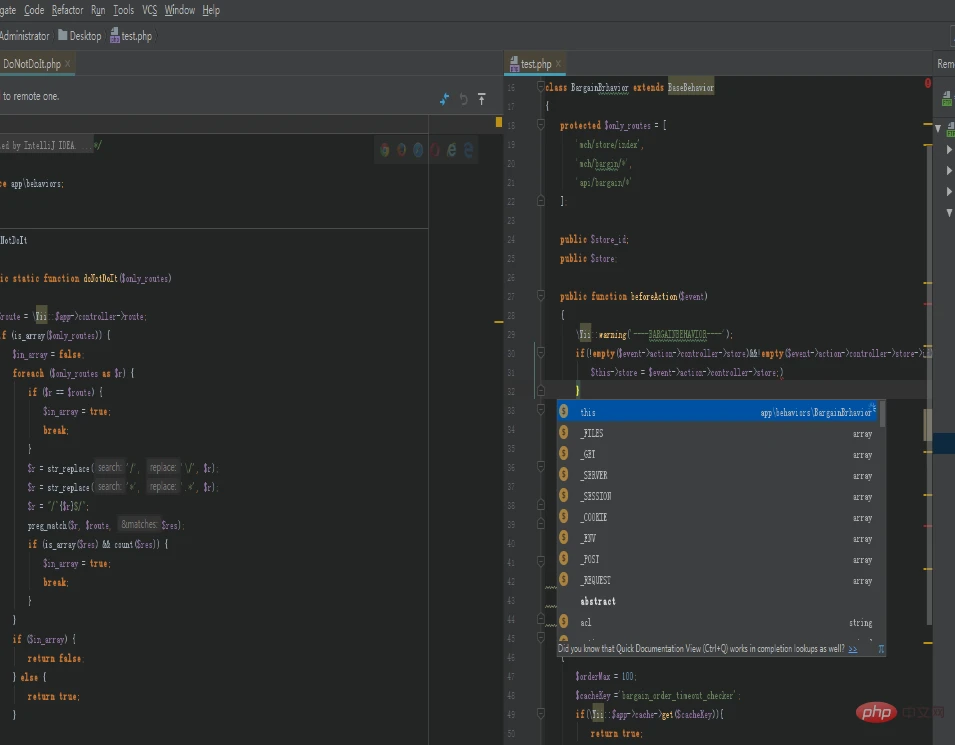Screen dimensions: 955x745
Task: Open the Refactor menu
Action: tap(68, 10)
